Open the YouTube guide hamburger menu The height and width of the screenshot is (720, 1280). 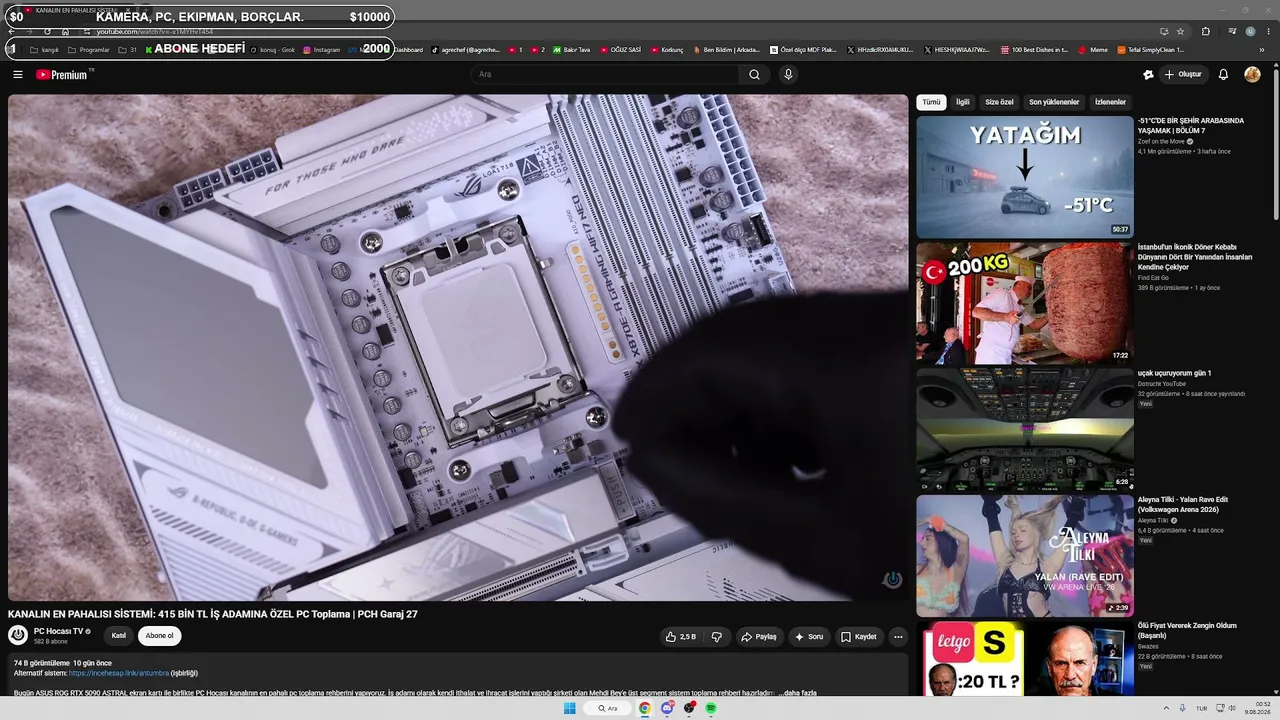point(17,74)
